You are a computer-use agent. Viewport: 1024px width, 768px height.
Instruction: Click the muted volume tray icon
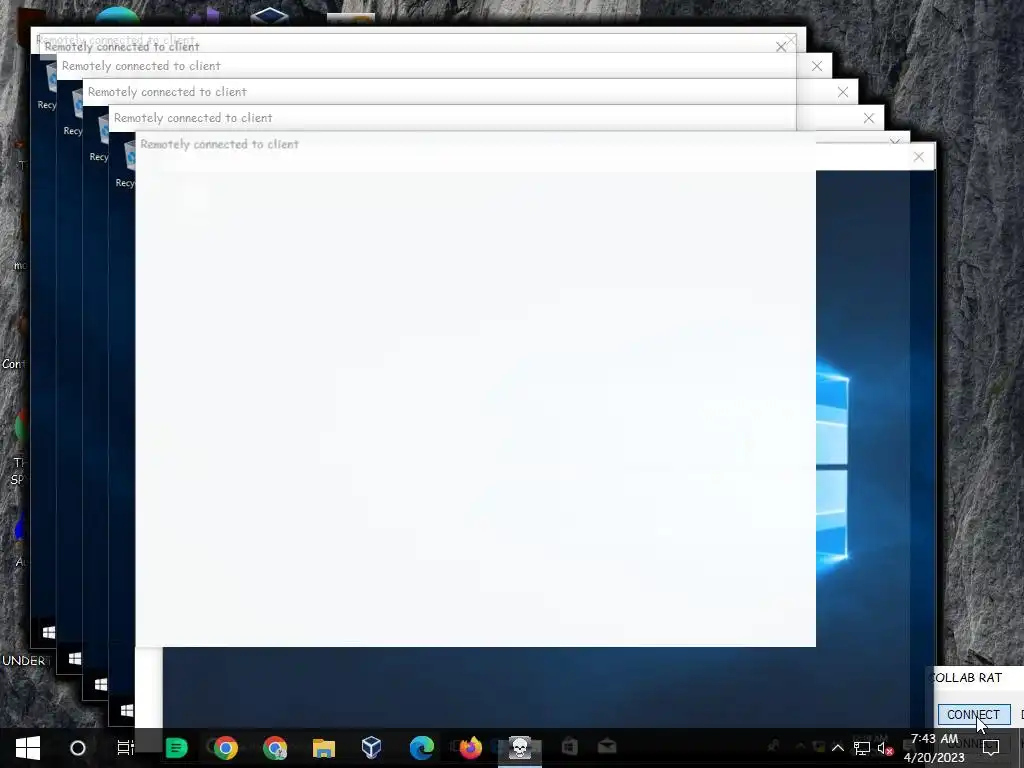point(886,748)
